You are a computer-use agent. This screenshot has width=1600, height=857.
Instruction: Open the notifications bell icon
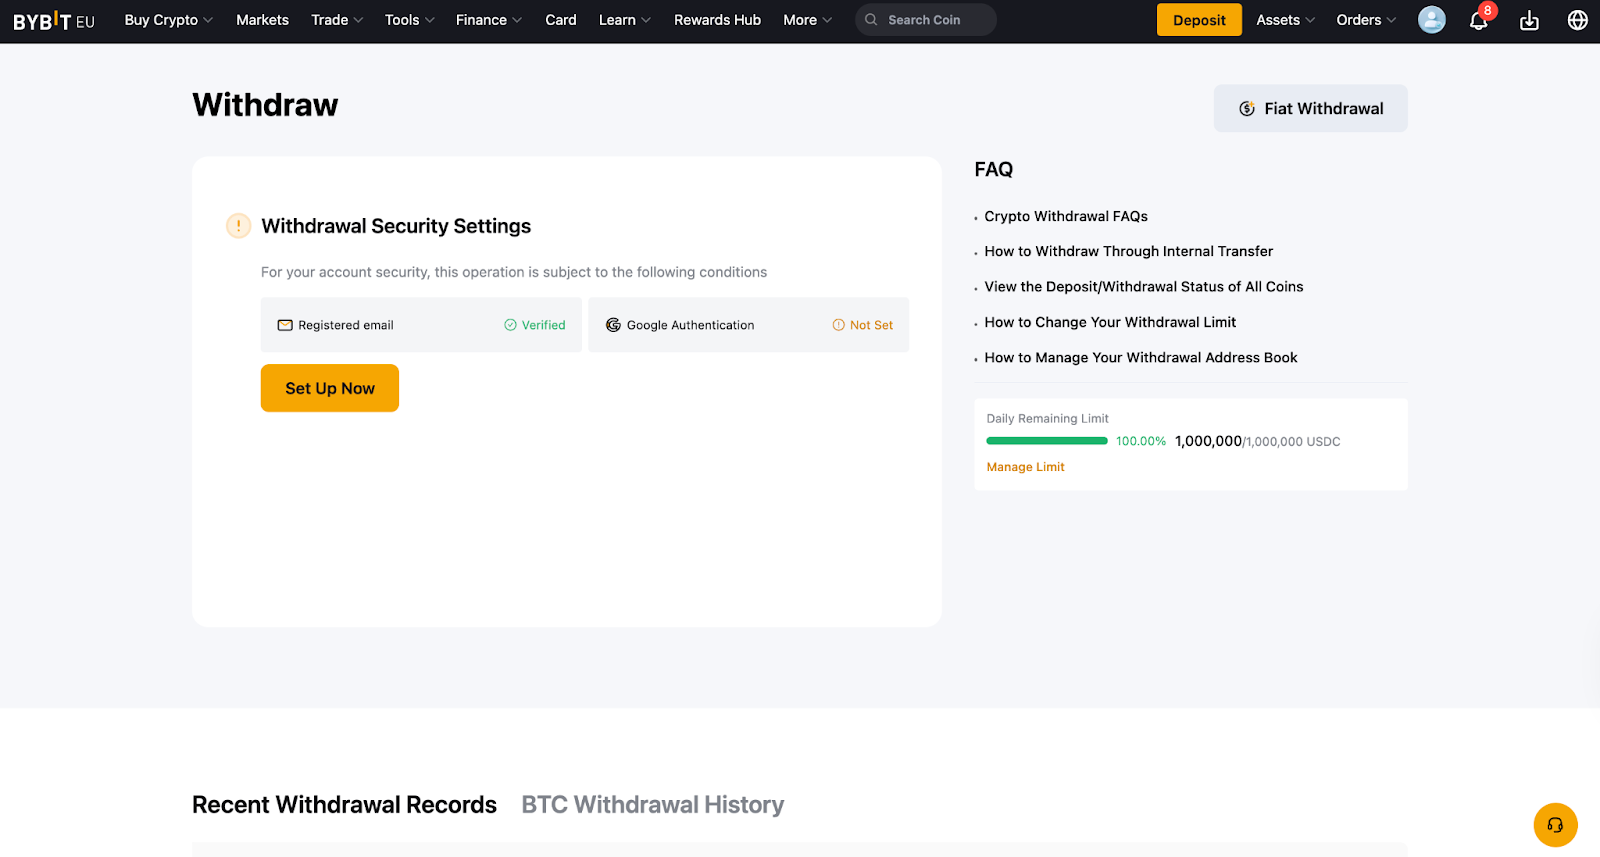[x=1478, y=20]
